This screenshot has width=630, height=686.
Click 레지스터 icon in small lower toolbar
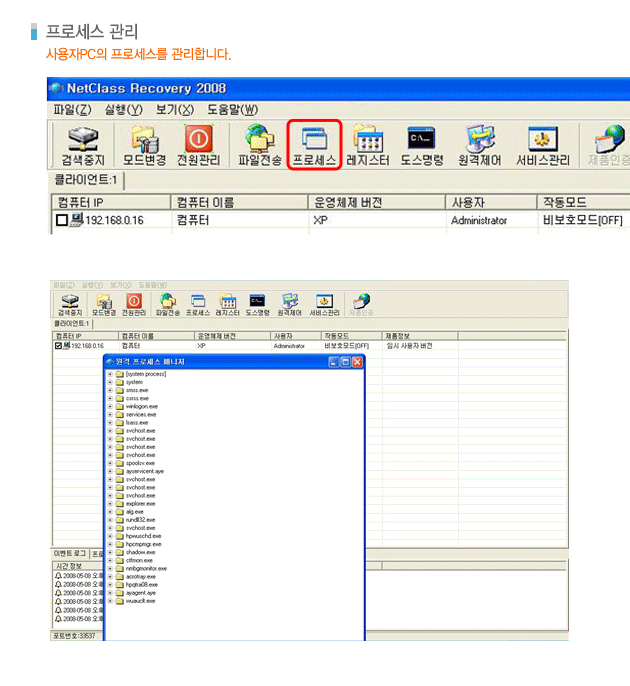pyautogui.click(x=228, y=305)
